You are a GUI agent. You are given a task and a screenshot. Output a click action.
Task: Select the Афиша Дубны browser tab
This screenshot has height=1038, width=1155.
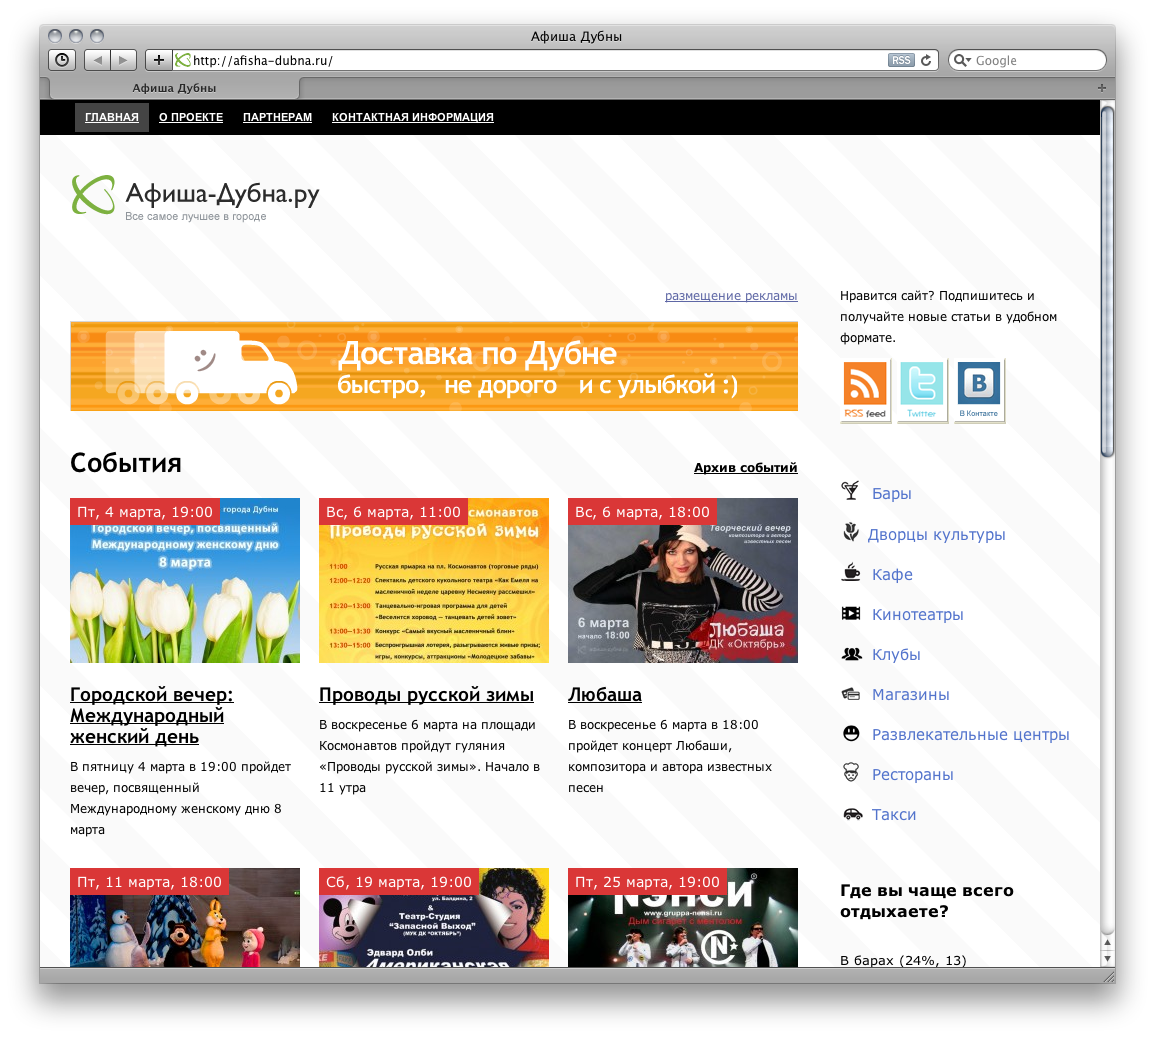[175, 88]
